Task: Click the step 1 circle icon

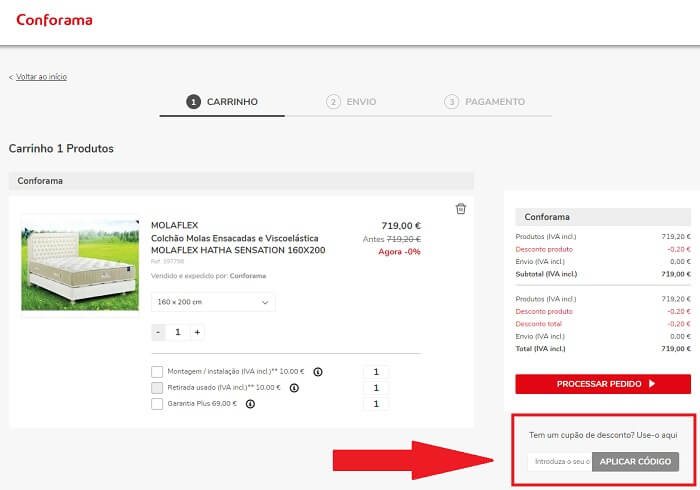Action: (193, 102)
